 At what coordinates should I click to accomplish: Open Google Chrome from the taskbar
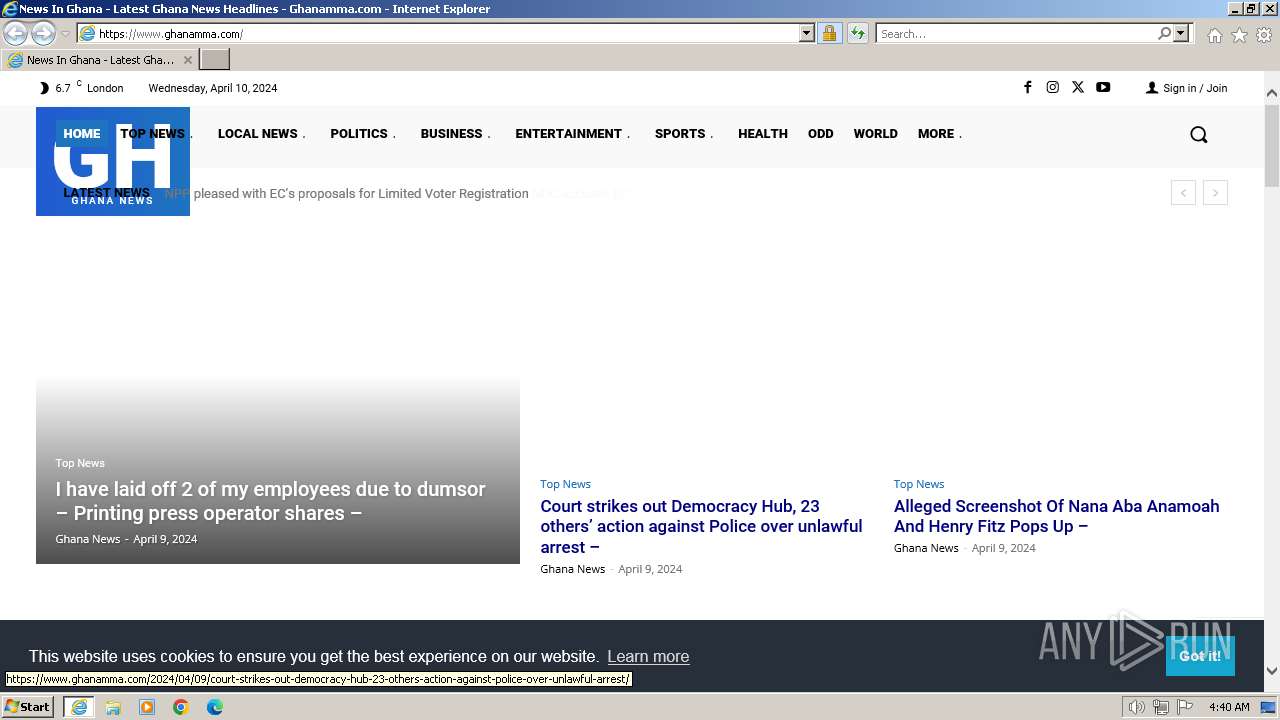pyautogui.click(x=181, y=707)
